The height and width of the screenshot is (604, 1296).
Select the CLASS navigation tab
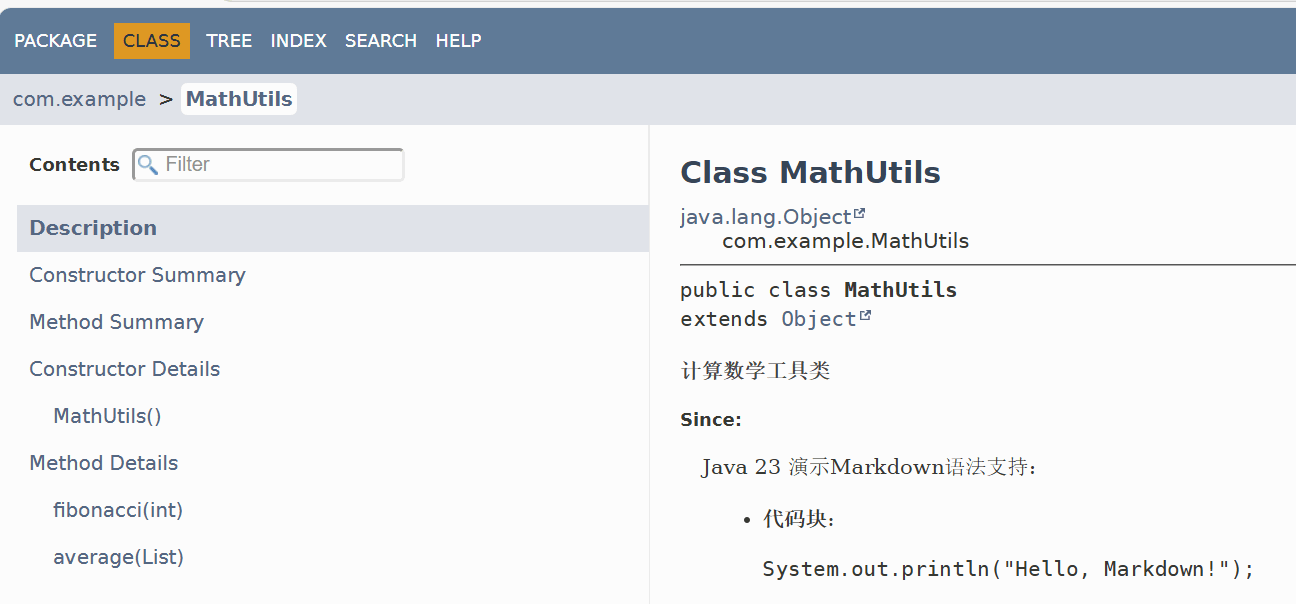152,41
